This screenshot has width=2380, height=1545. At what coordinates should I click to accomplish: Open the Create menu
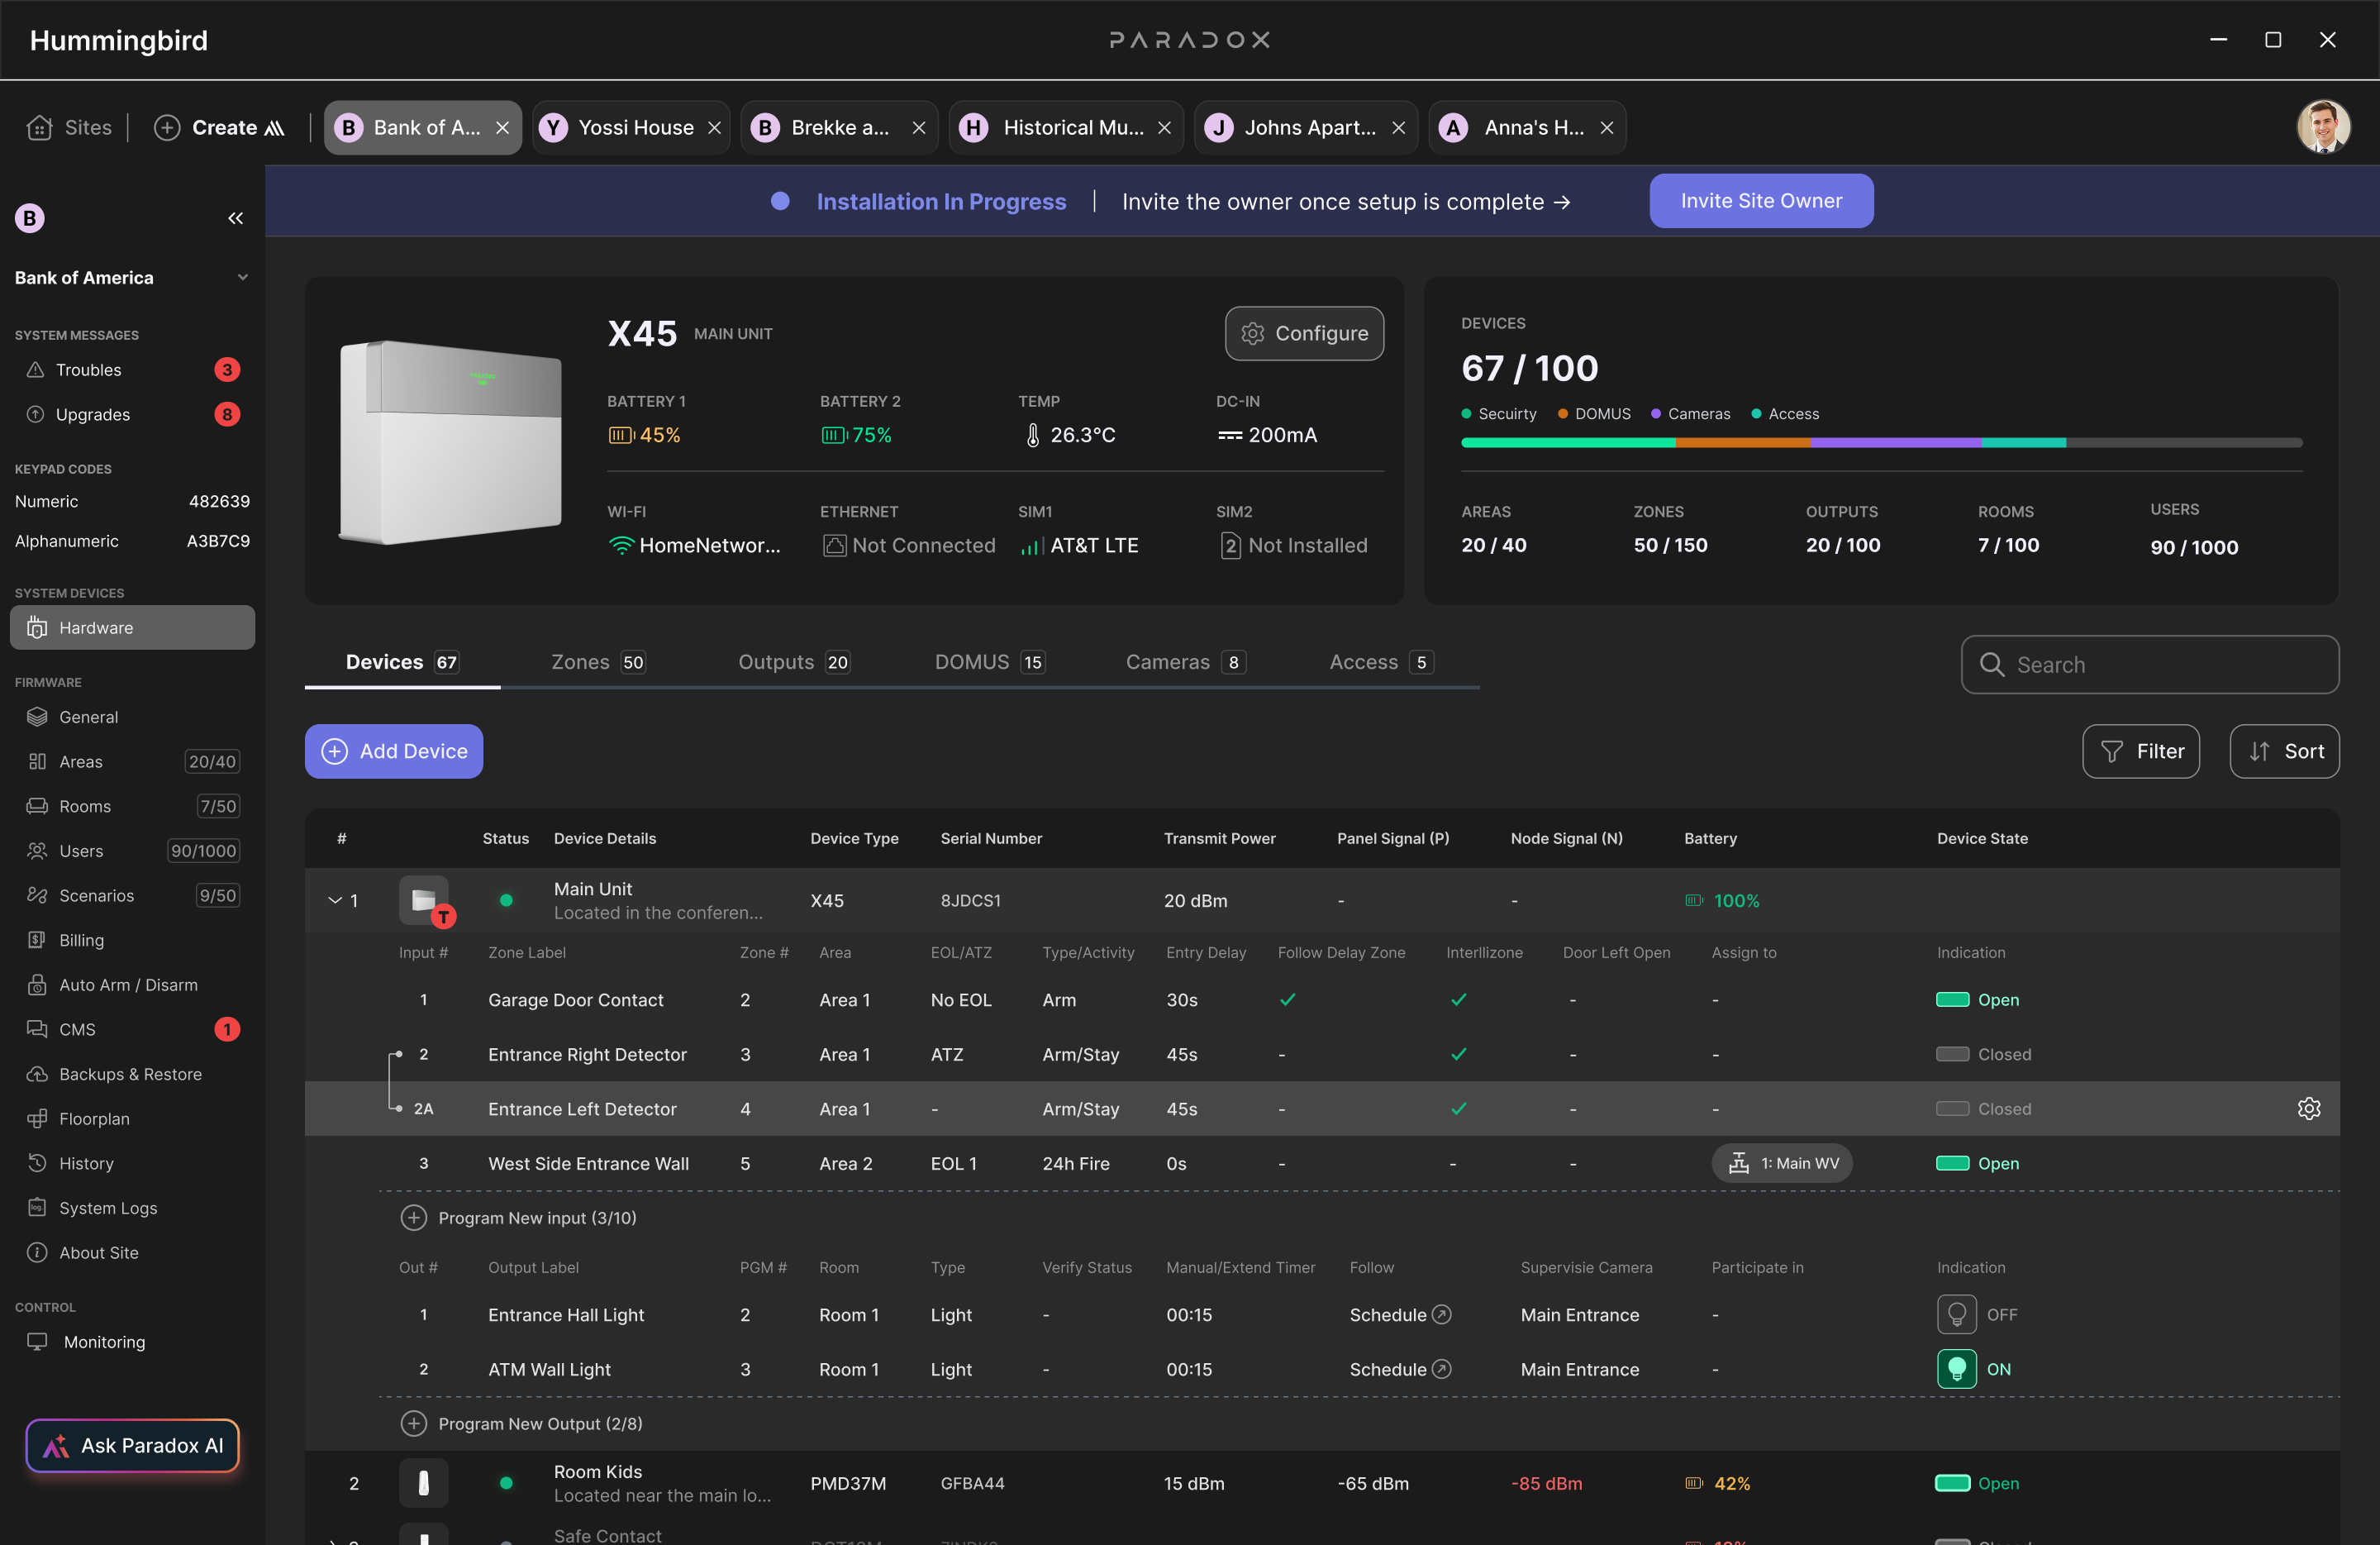(220, 127)
